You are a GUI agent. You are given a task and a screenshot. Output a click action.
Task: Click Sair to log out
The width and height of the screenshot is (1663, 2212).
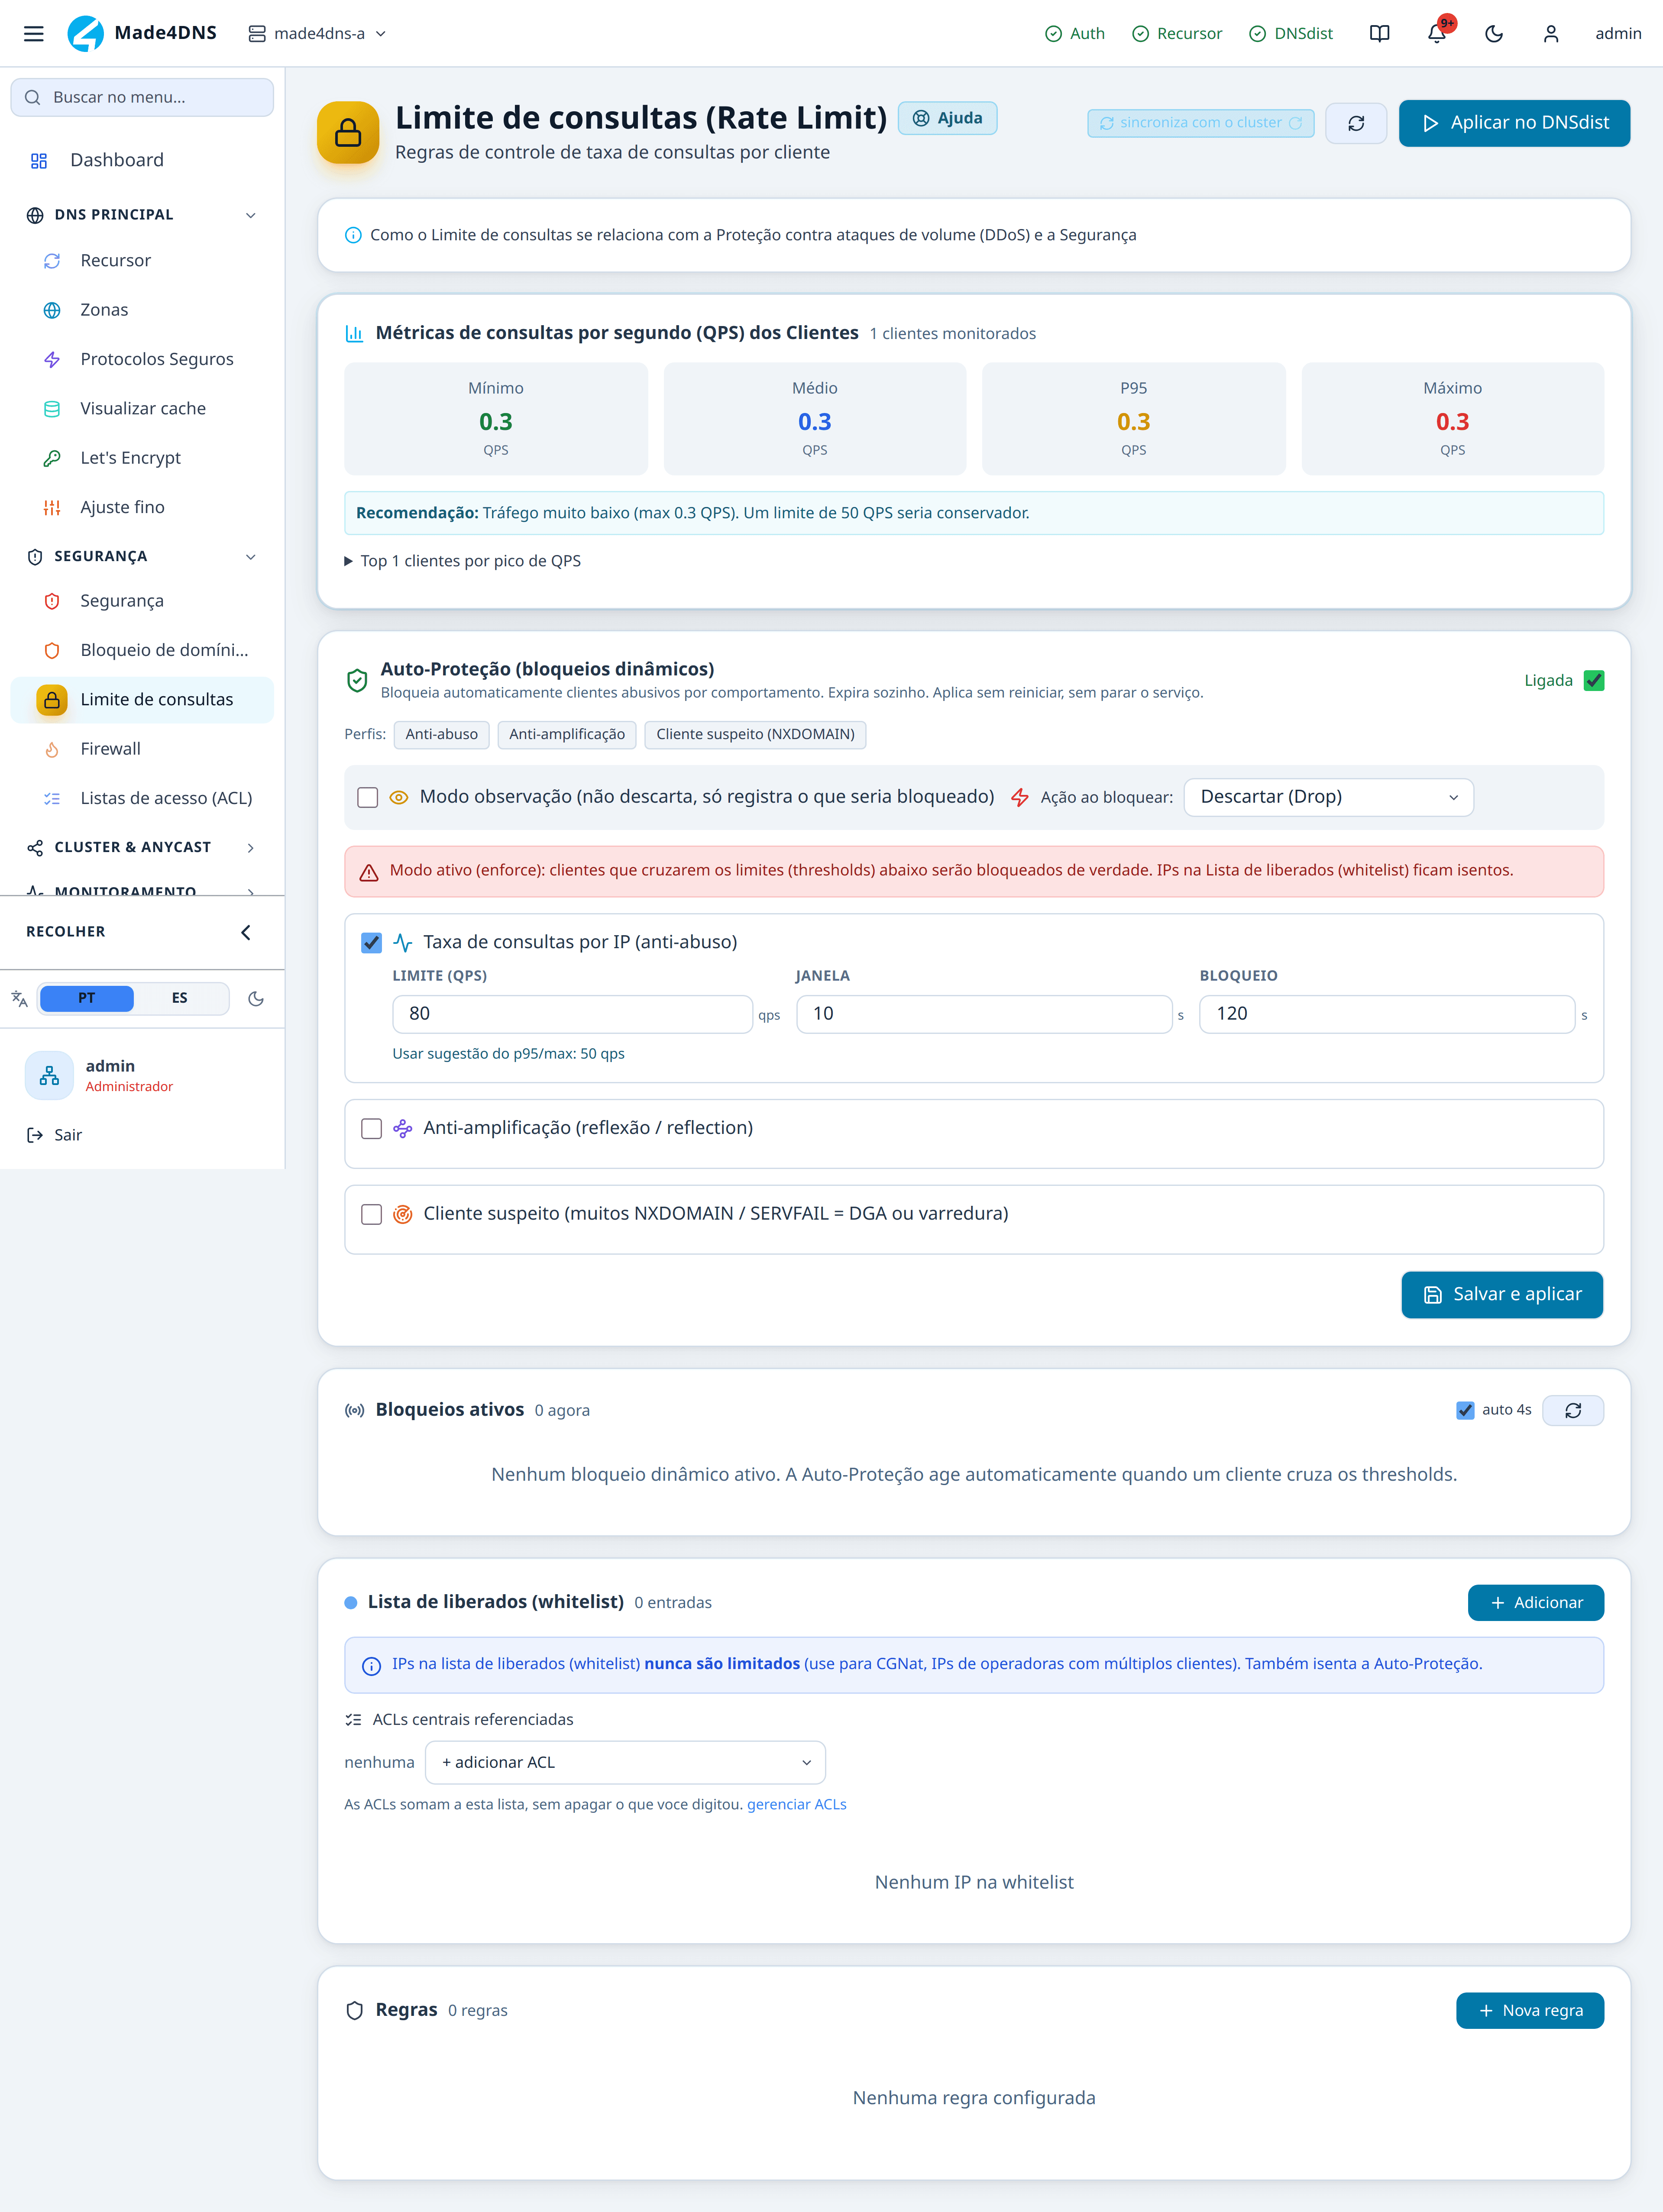click(x=55, y=1135)
